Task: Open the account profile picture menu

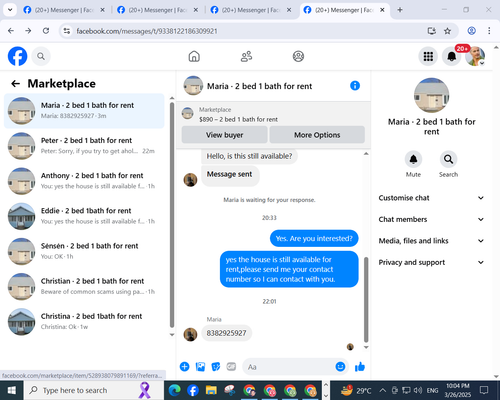Action: tap(475, 56)
